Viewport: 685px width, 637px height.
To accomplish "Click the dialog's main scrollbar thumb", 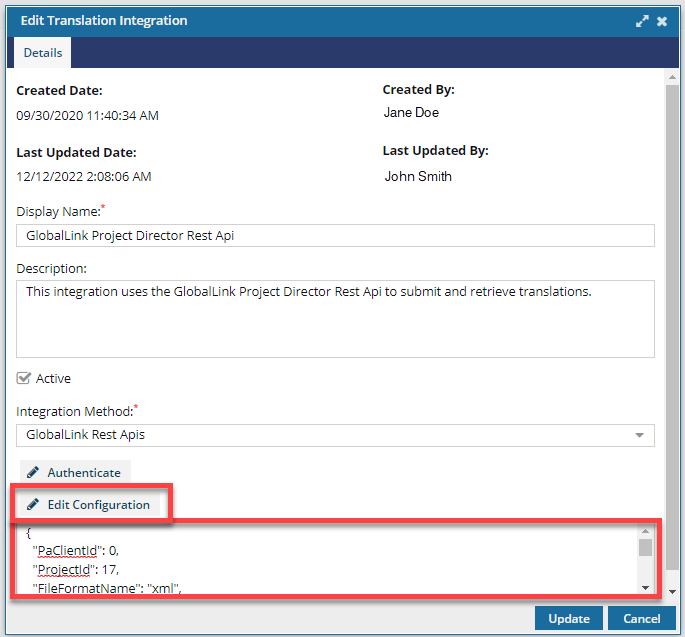I will pos(672,327).
